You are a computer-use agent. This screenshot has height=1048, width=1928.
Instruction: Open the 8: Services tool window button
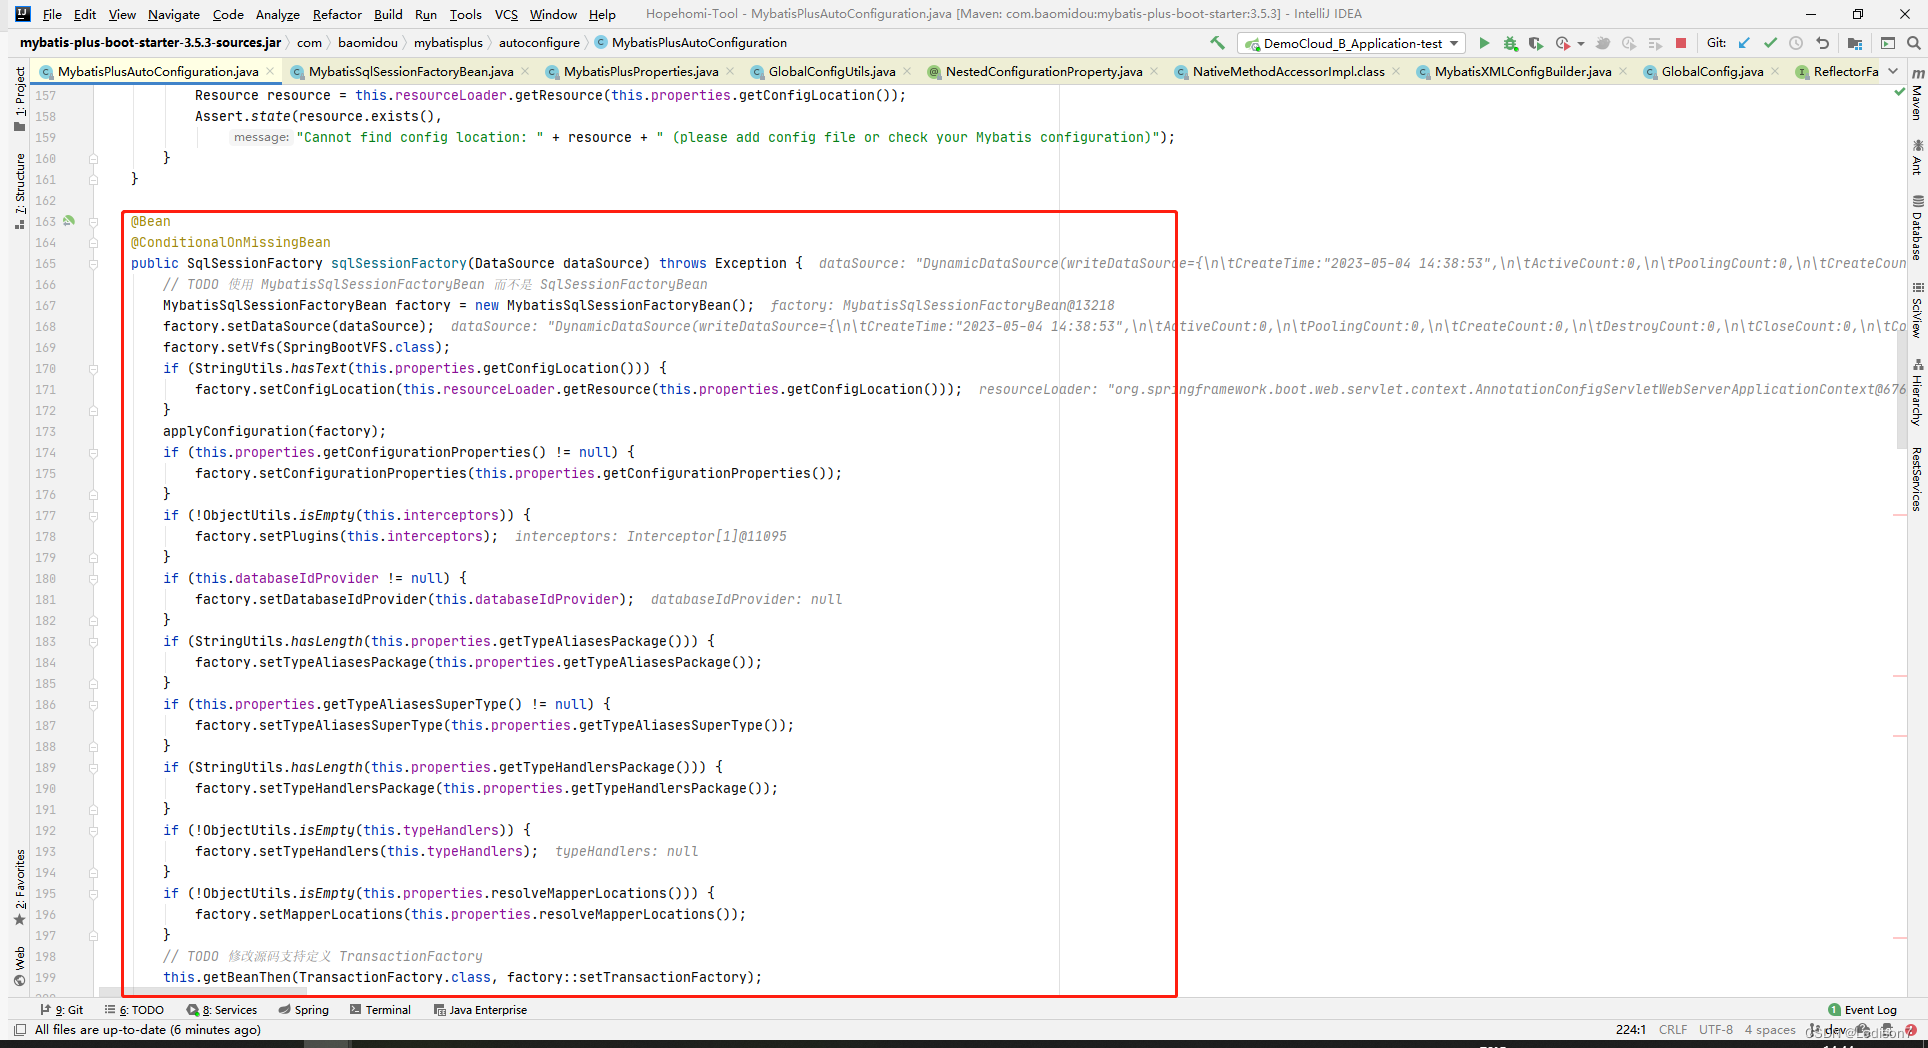click(222, 1010)
